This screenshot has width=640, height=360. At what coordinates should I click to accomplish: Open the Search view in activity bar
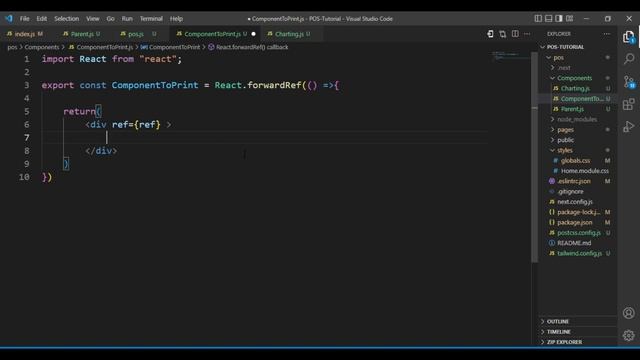[629, 59]
